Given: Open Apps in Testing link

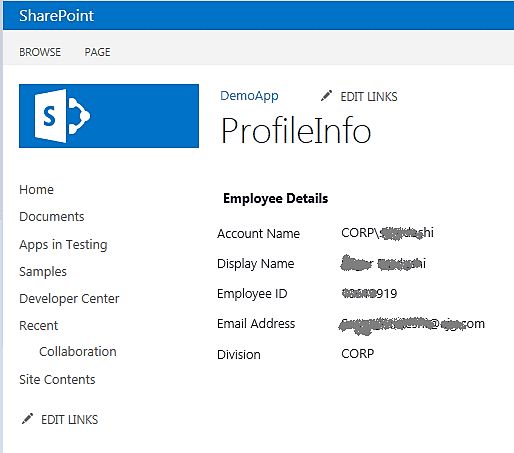Looking at the screenshot, I should [63, 245].
